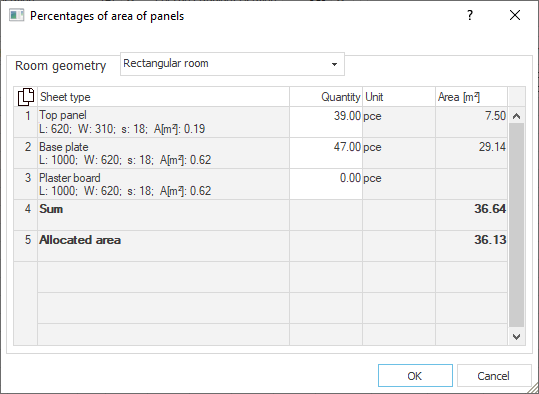Click the copy table icon in header

(x=26, y=97)
